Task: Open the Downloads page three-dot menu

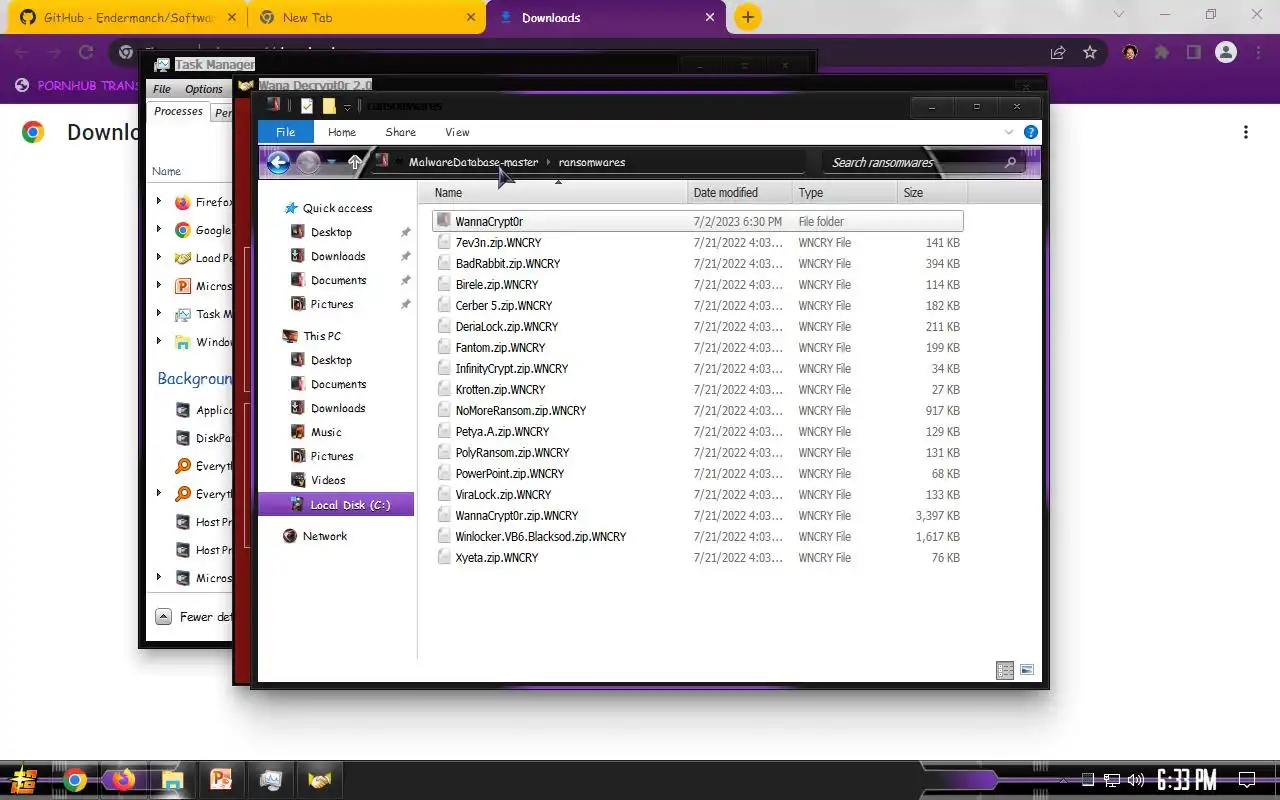Action: coord(1246,132)
